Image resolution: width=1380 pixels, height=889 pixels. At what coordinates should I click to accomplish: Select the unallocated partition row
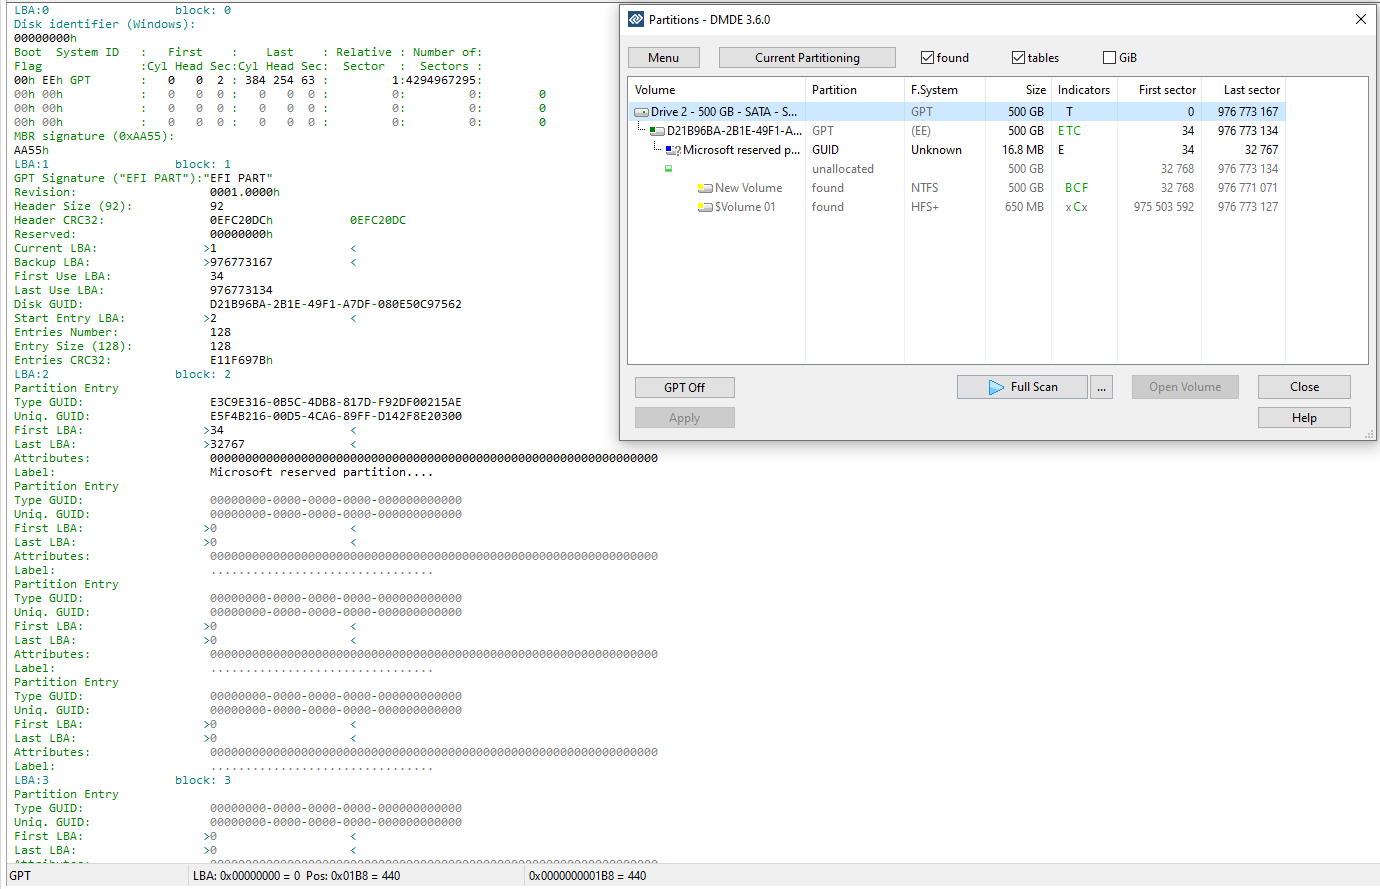957,169
